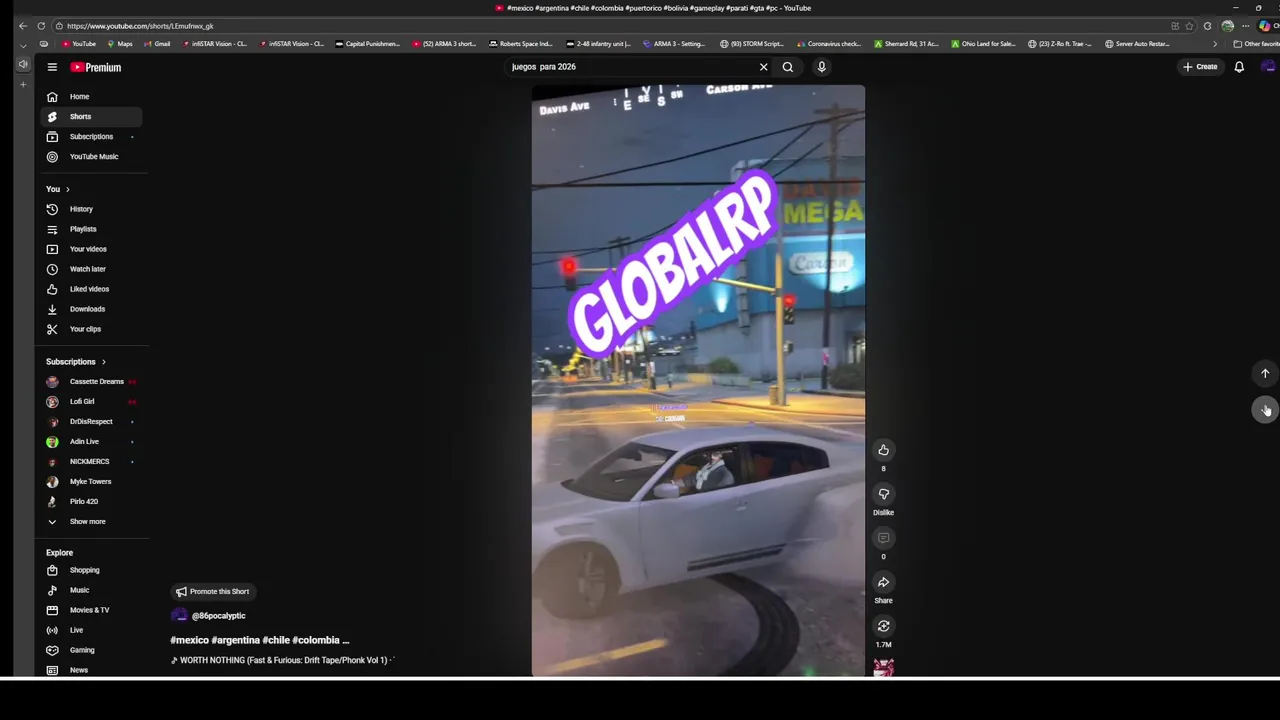Open Other favorites folder
Viewport: 1280px width, 720px height.
(x=1256, y=44)
